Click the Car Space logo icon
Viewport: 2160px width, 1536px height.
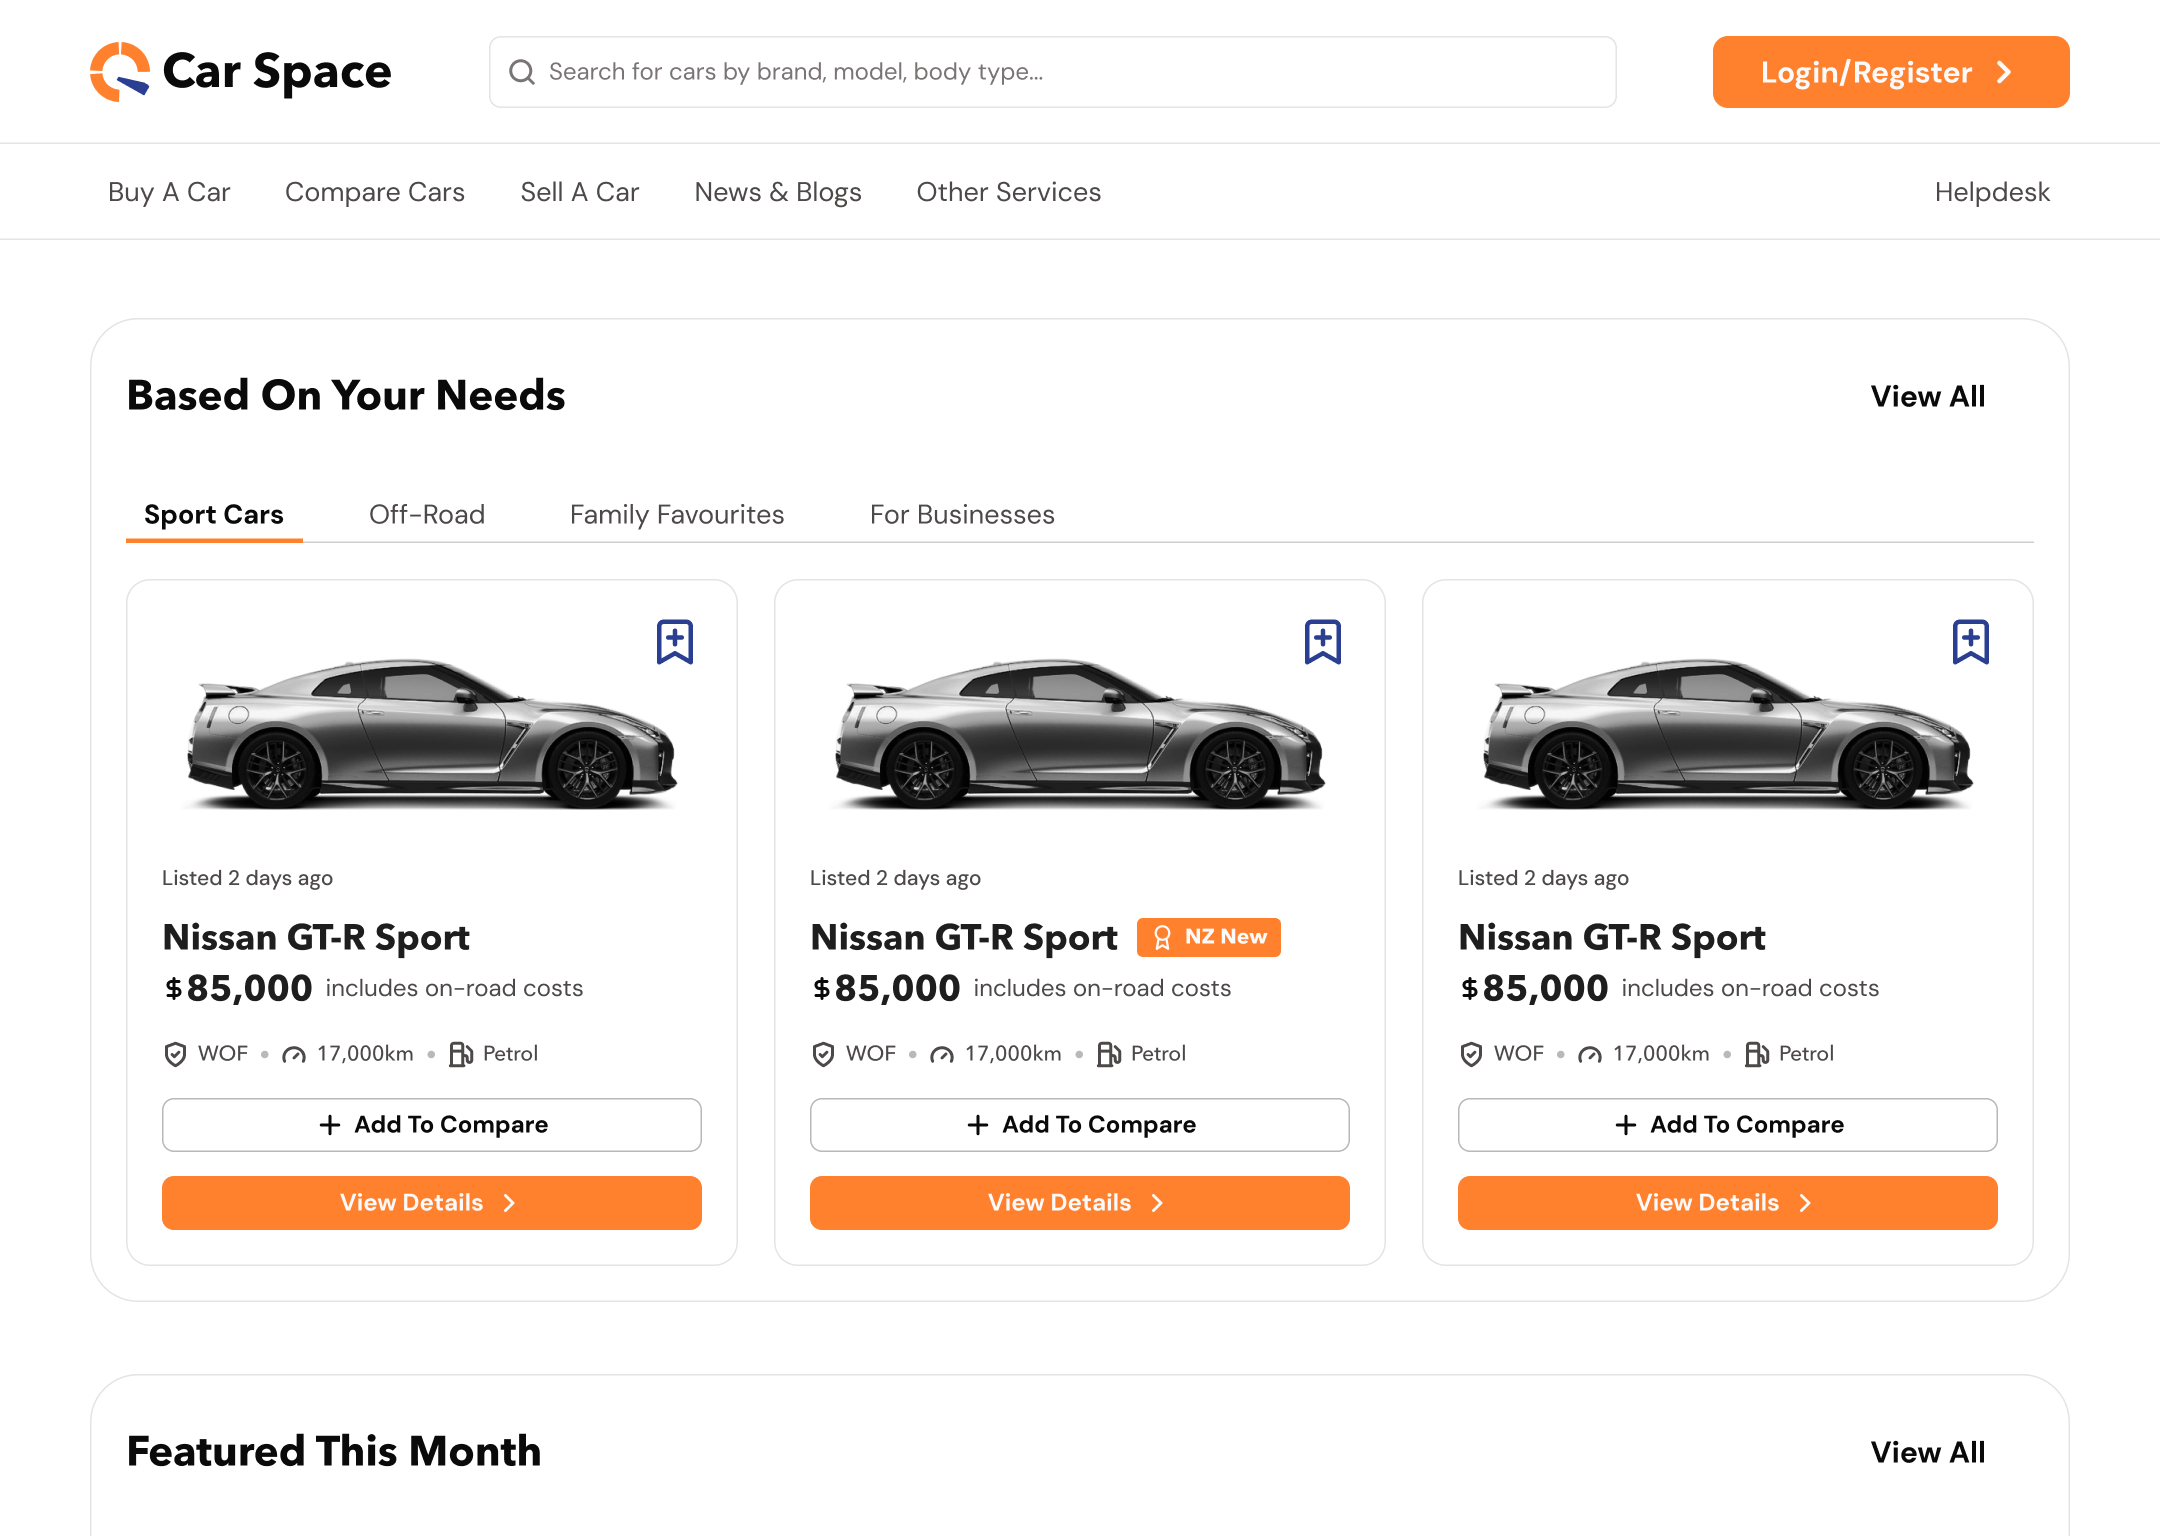[x=120, y=72]
